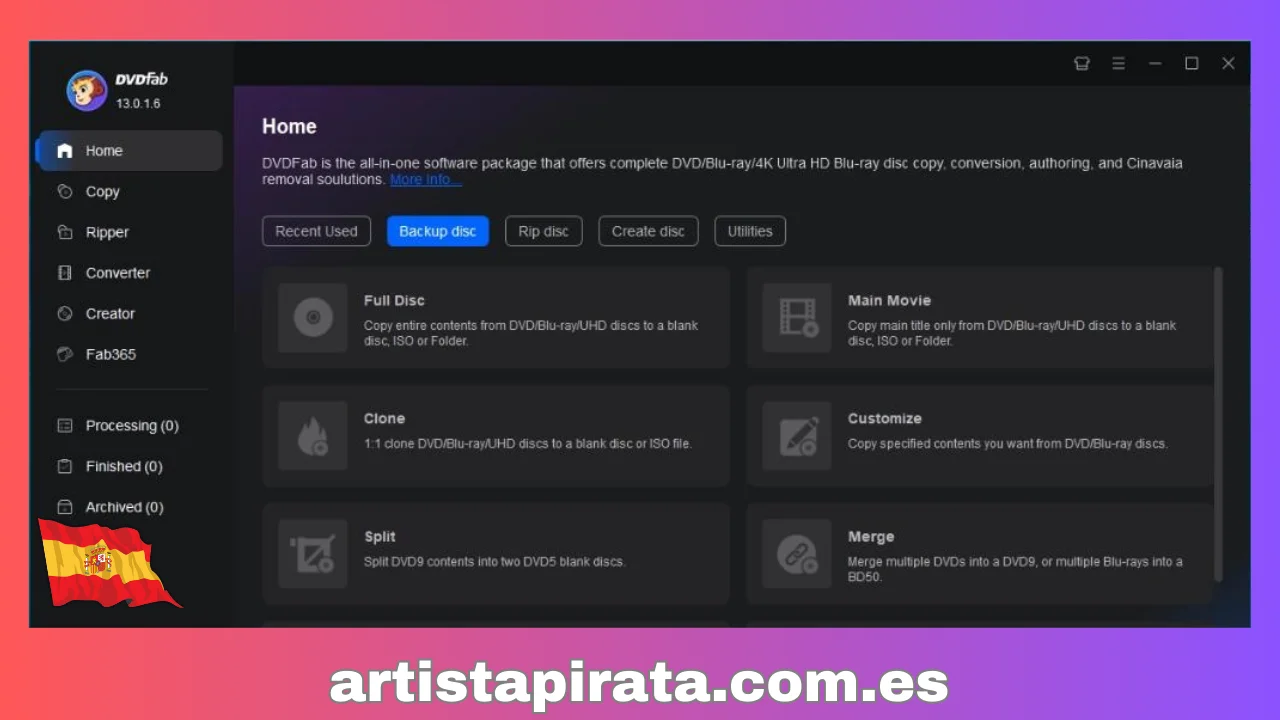Click the version number 13.0.1.6

click(x=138, y=103)
